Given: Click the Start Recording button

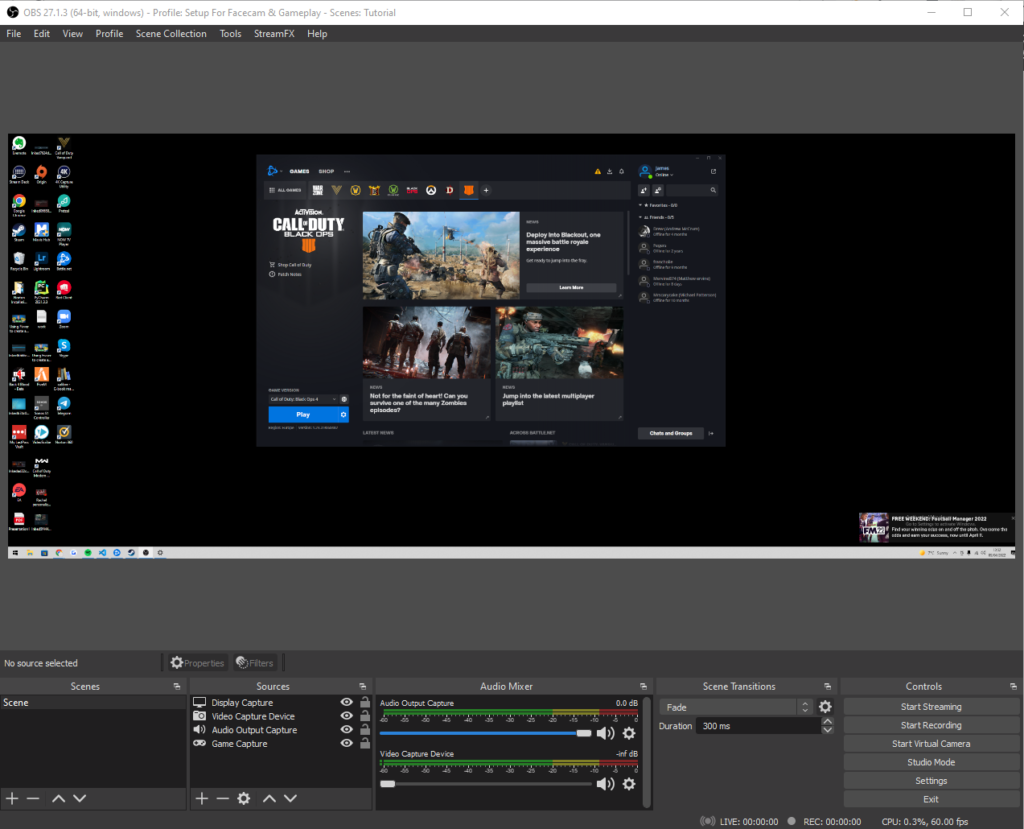Looking at the screenshot, I should point(930,725).
